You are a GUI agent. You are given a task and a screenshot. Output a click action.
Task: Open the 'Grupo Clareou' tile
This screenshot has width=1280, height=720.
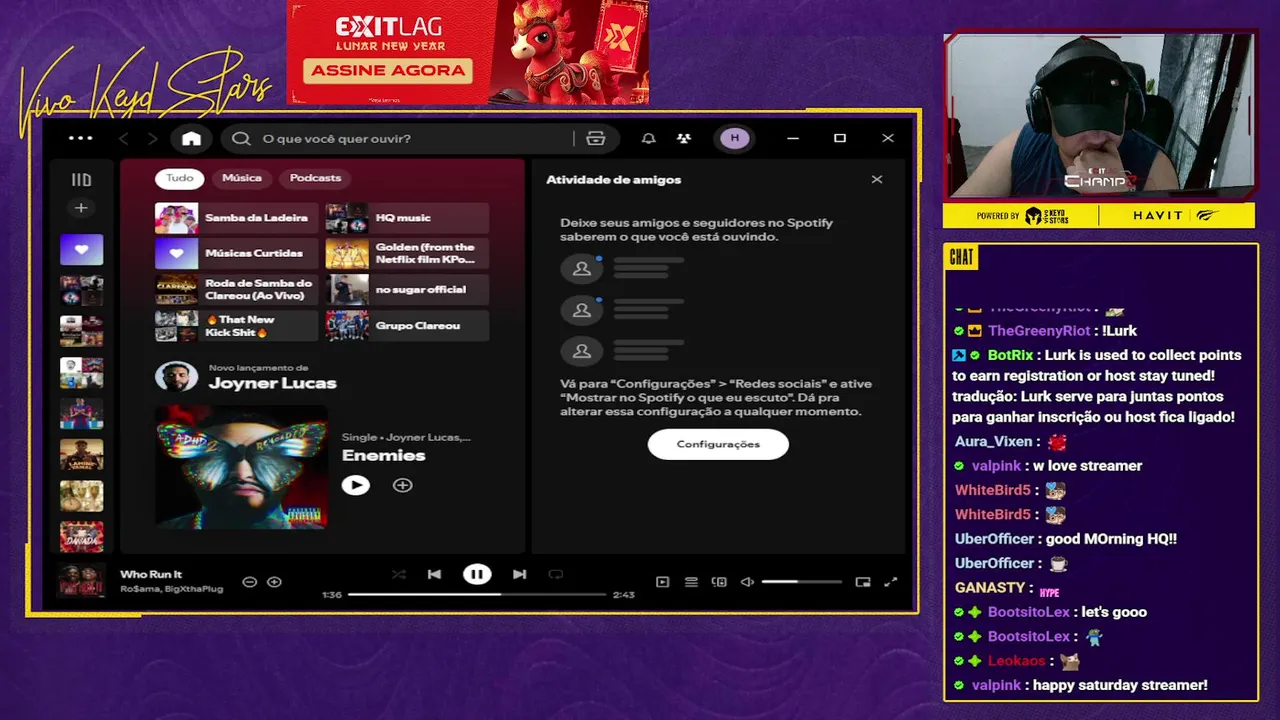click(x=407, y=326)
